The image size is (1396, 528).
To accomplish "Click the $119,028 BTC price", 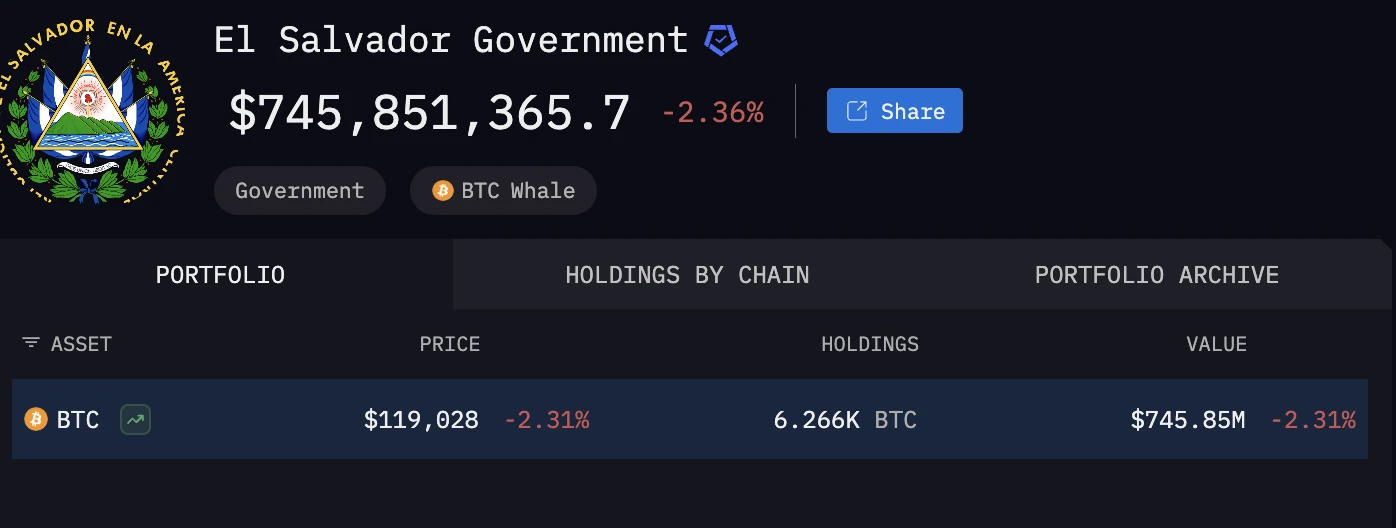I will [x=421, y=420].
